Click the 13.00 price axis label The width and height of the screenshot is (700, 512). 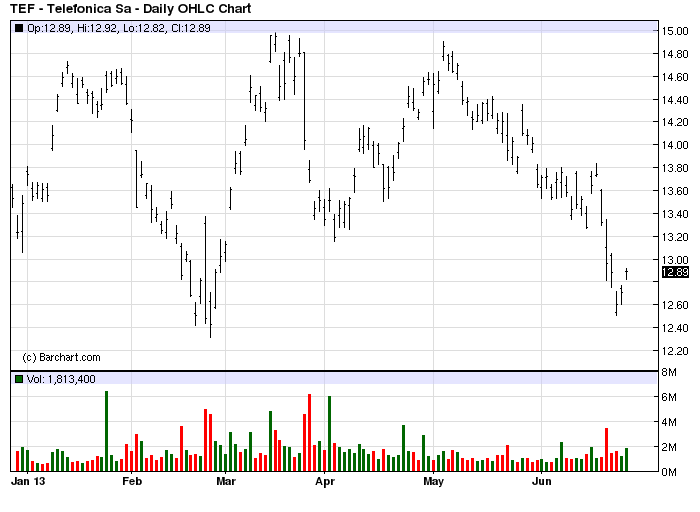point(675,260)
